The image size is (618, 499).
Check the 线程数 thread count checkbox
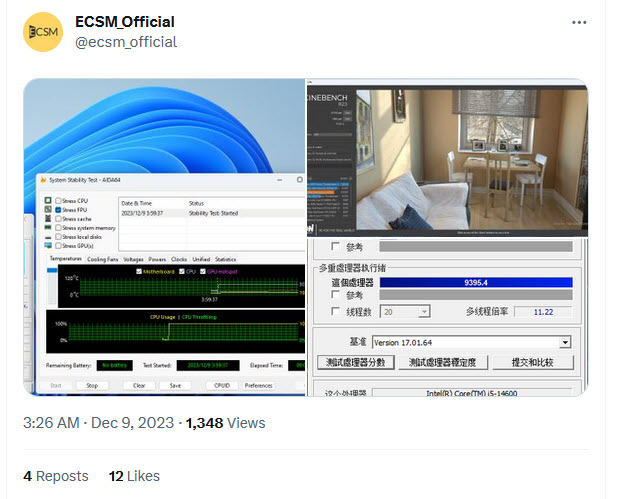point(335,311)
